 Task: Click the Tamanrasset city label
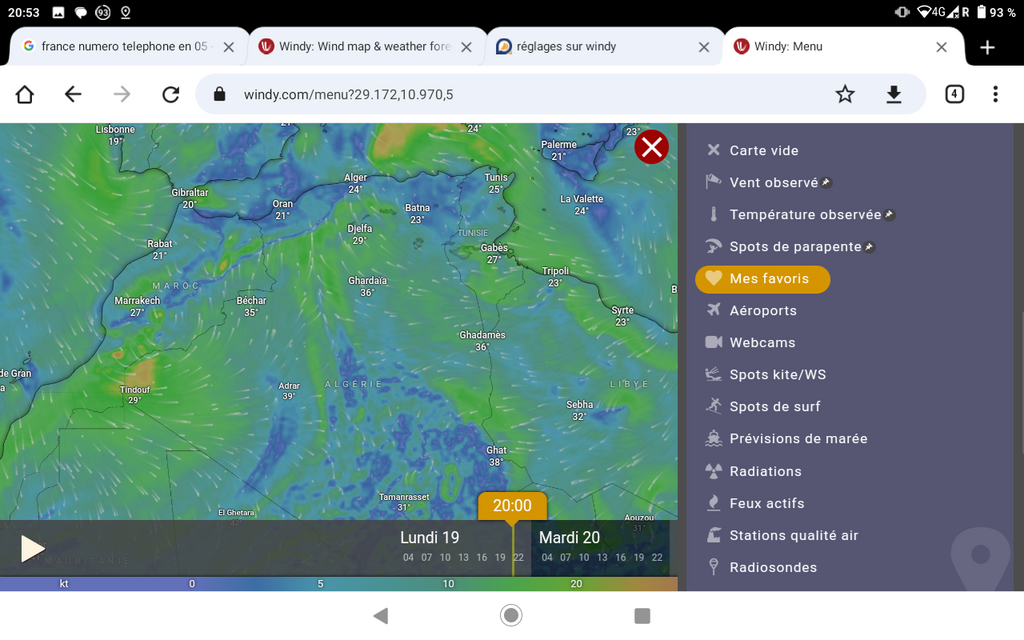point(404,497)
